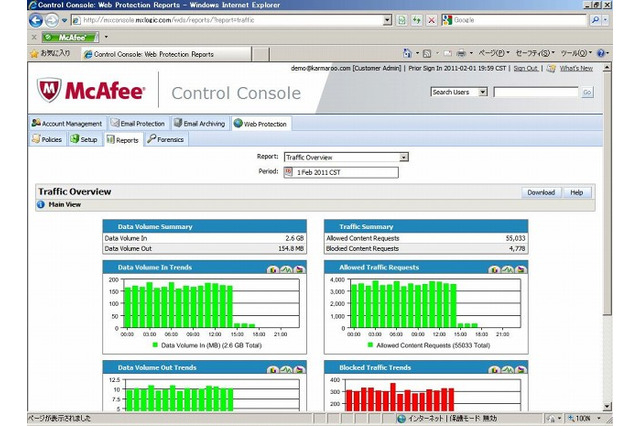Select bar chart icon in Data Volume In Trends
The image size is (640, 426).
coord(273,269)
